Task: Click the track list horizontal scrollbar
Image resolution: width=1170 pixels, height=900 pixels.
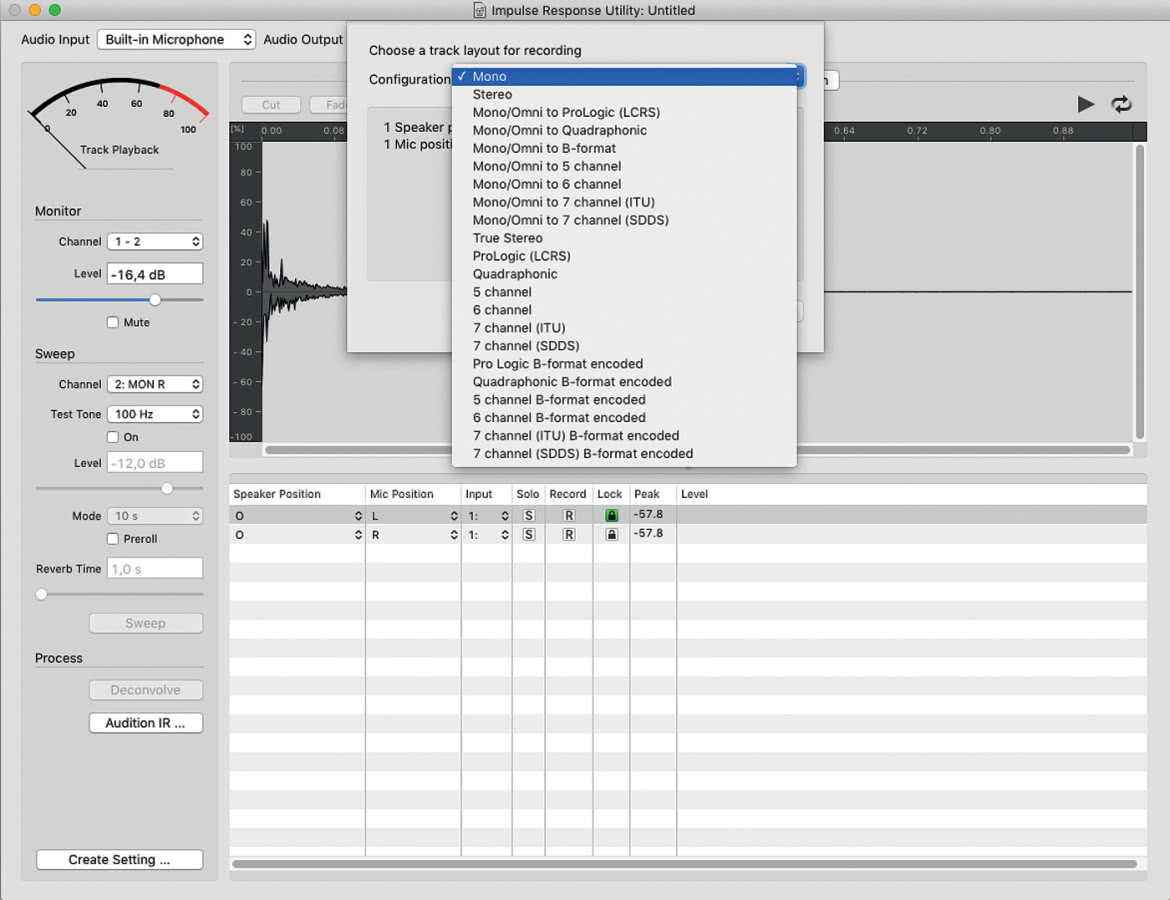Action: (684, 864)
